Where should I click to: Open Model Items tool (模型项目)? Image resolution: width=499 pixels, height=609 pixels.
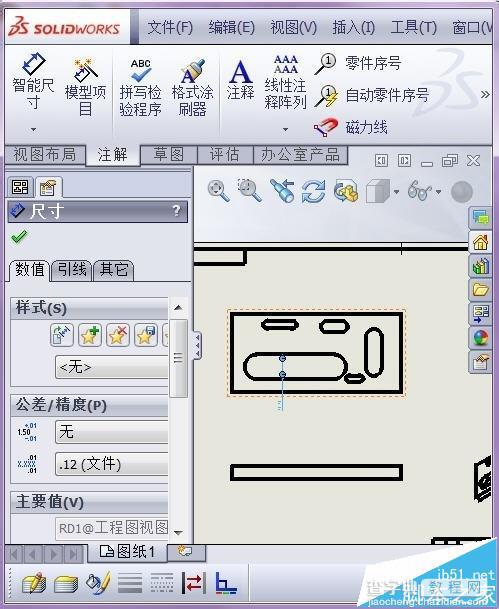coord(85,87)
